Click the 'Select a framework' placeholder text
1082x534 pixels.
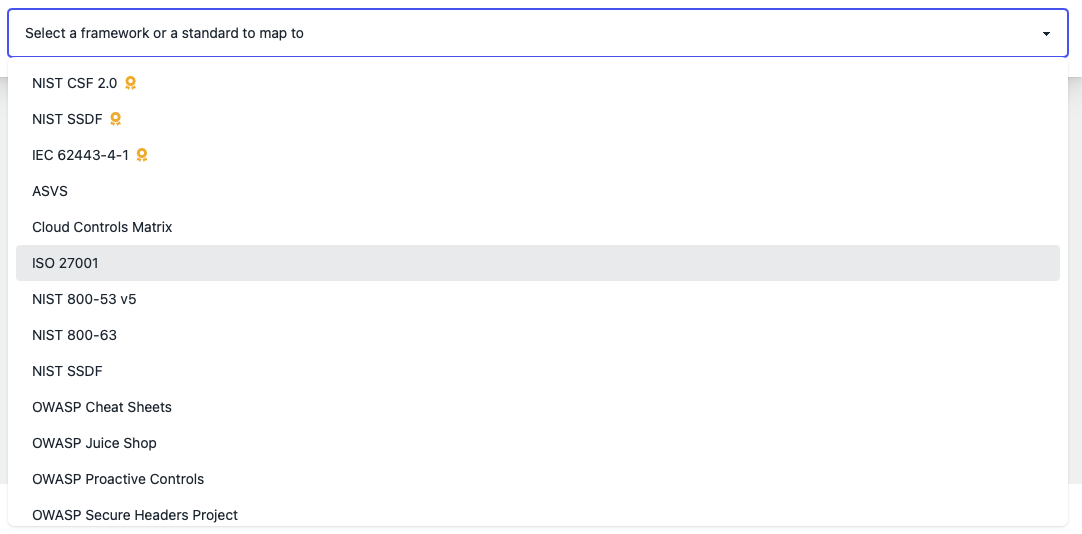[164, 33]
